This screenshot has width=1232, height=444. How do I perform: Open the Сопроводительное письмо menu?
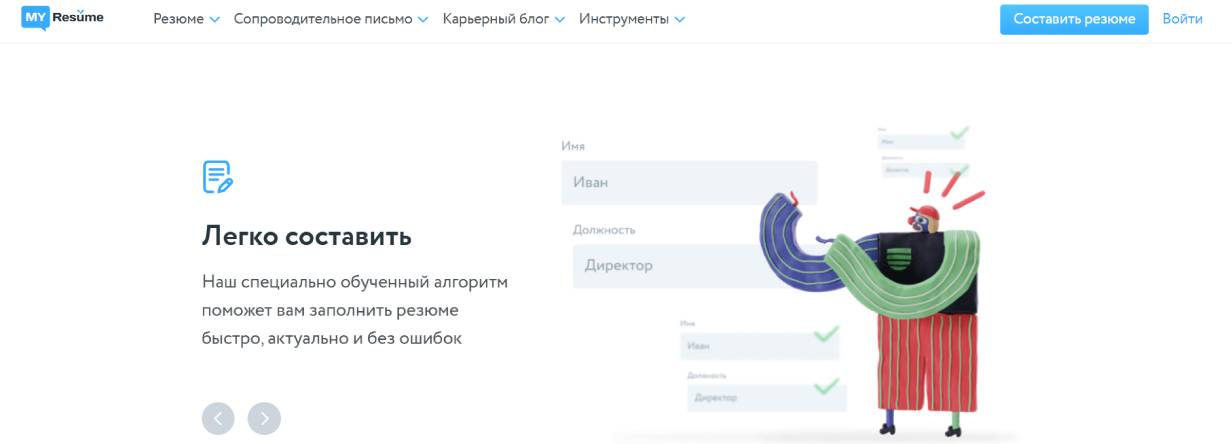pos(323,19)
